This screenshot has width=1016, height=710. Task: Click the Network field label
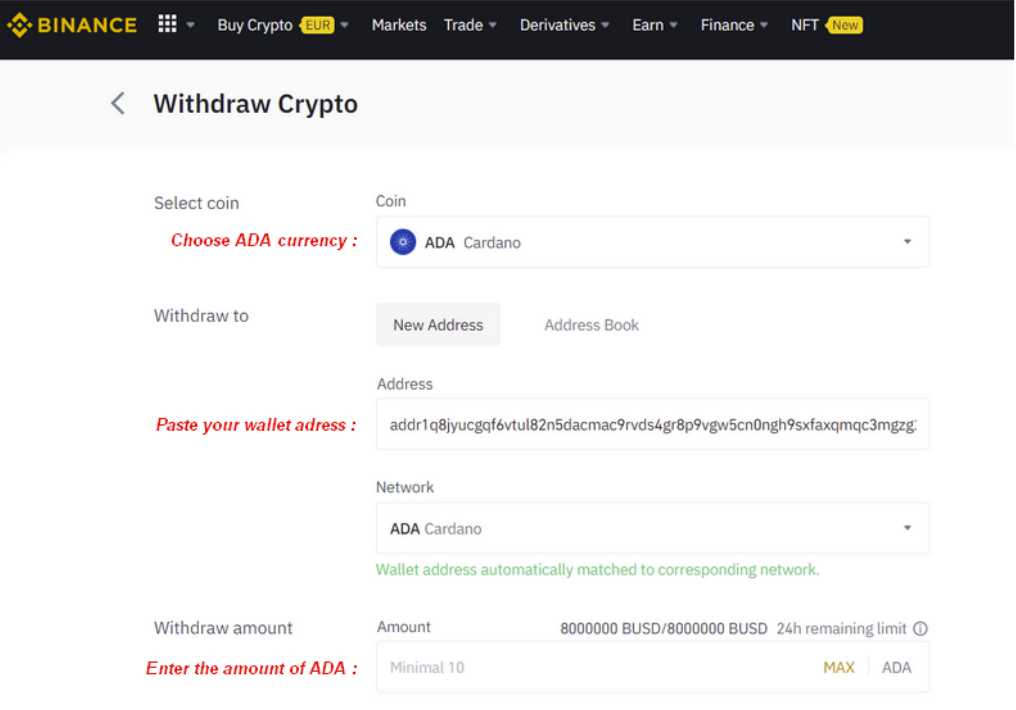[405, 487]
